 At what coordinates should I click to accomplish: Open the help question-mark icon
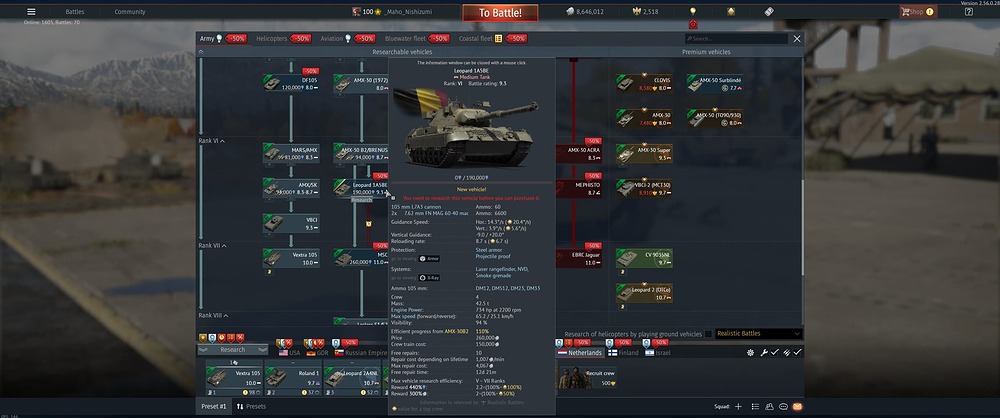pyautogui.click(x=969, y=11)
